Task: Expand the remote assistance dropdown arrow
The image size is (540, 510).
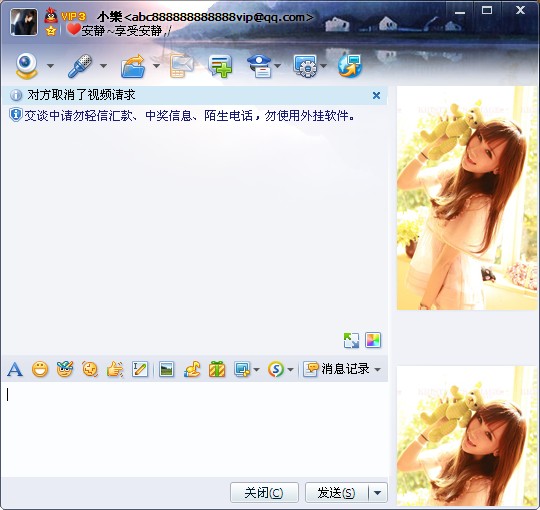Action: (x=323, y=66)
